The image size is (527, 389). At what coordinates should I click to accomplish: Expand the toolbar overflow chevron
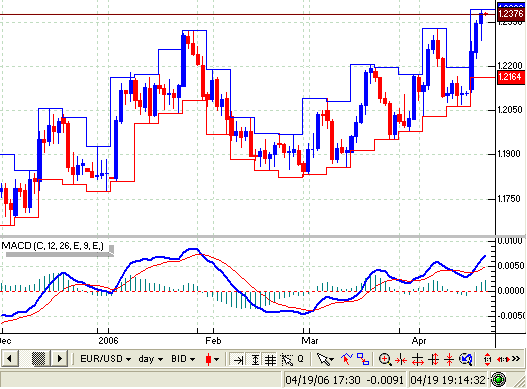[516, 359]
